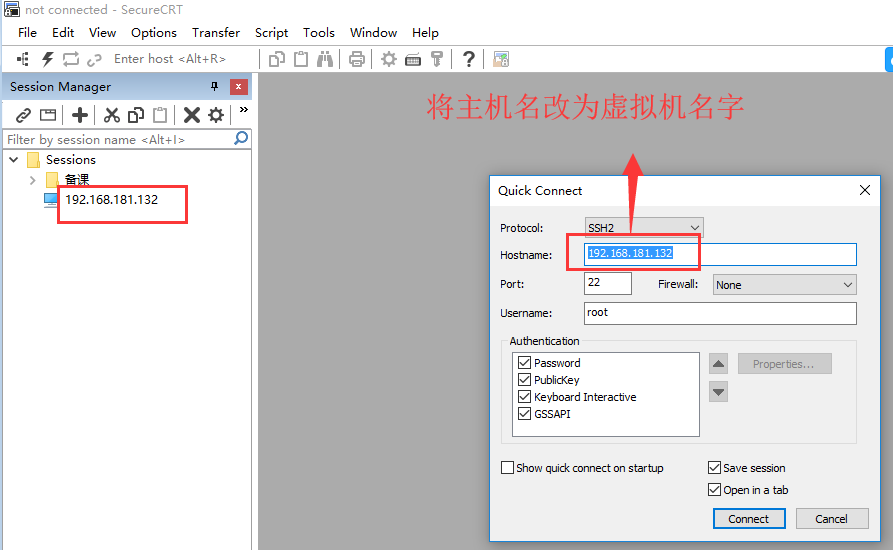The image size is (893, 550).
Task: Open the Protocol SSH2 dropdown
Action: point(644,228)
